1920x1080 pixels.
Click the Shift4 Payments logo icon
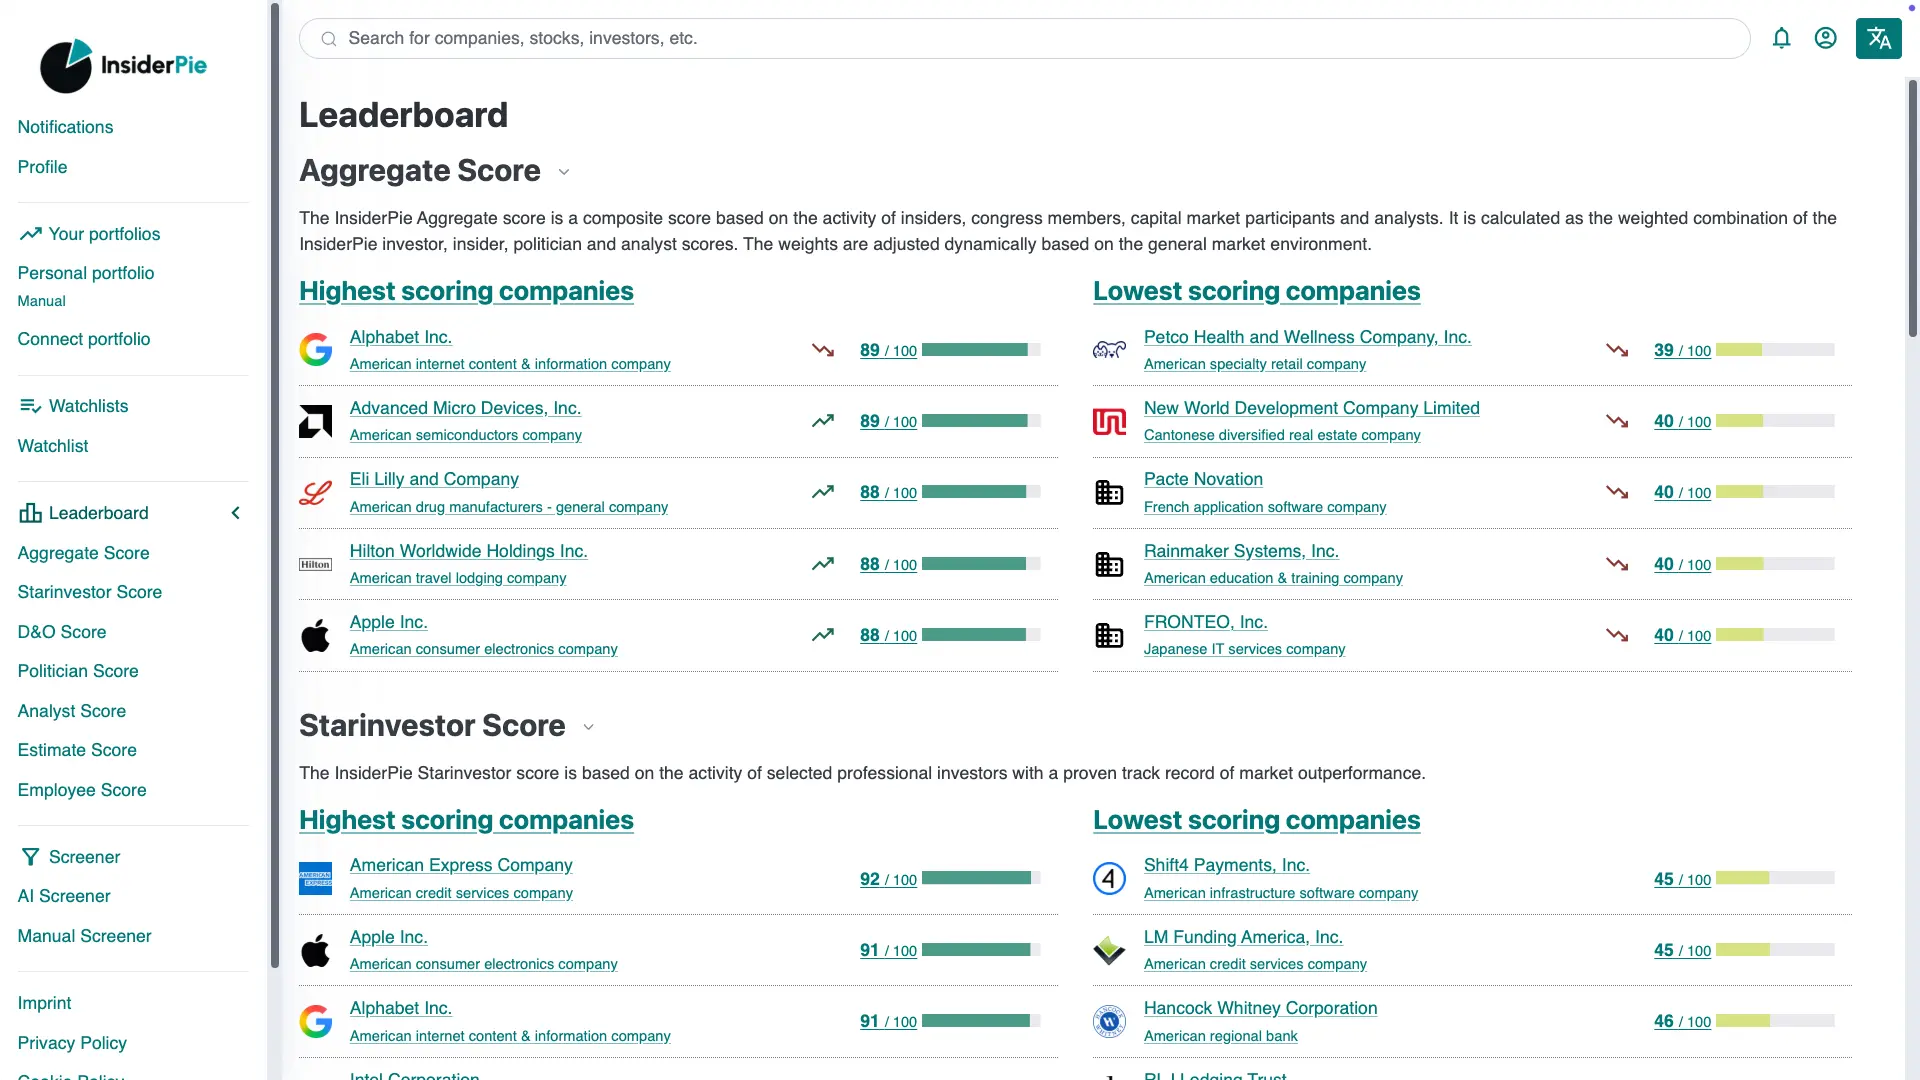pyautogui.click(x=1109, y=879)
